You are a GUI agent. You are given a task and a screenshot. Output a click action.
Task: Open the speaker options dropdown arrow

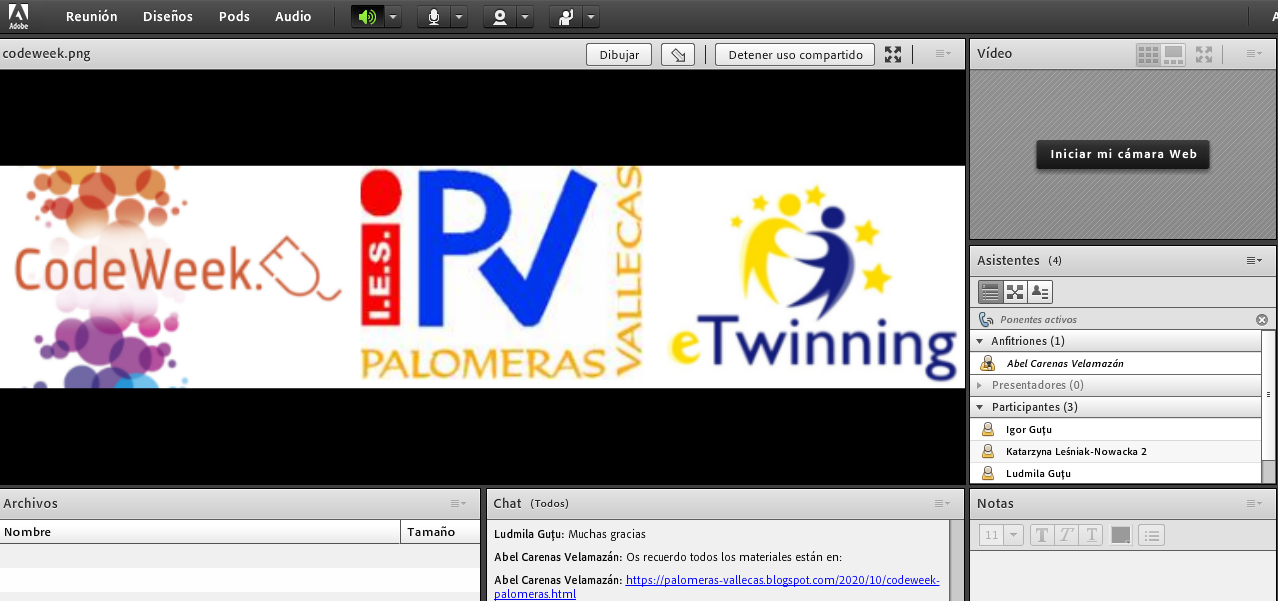(x=393, y=17)
